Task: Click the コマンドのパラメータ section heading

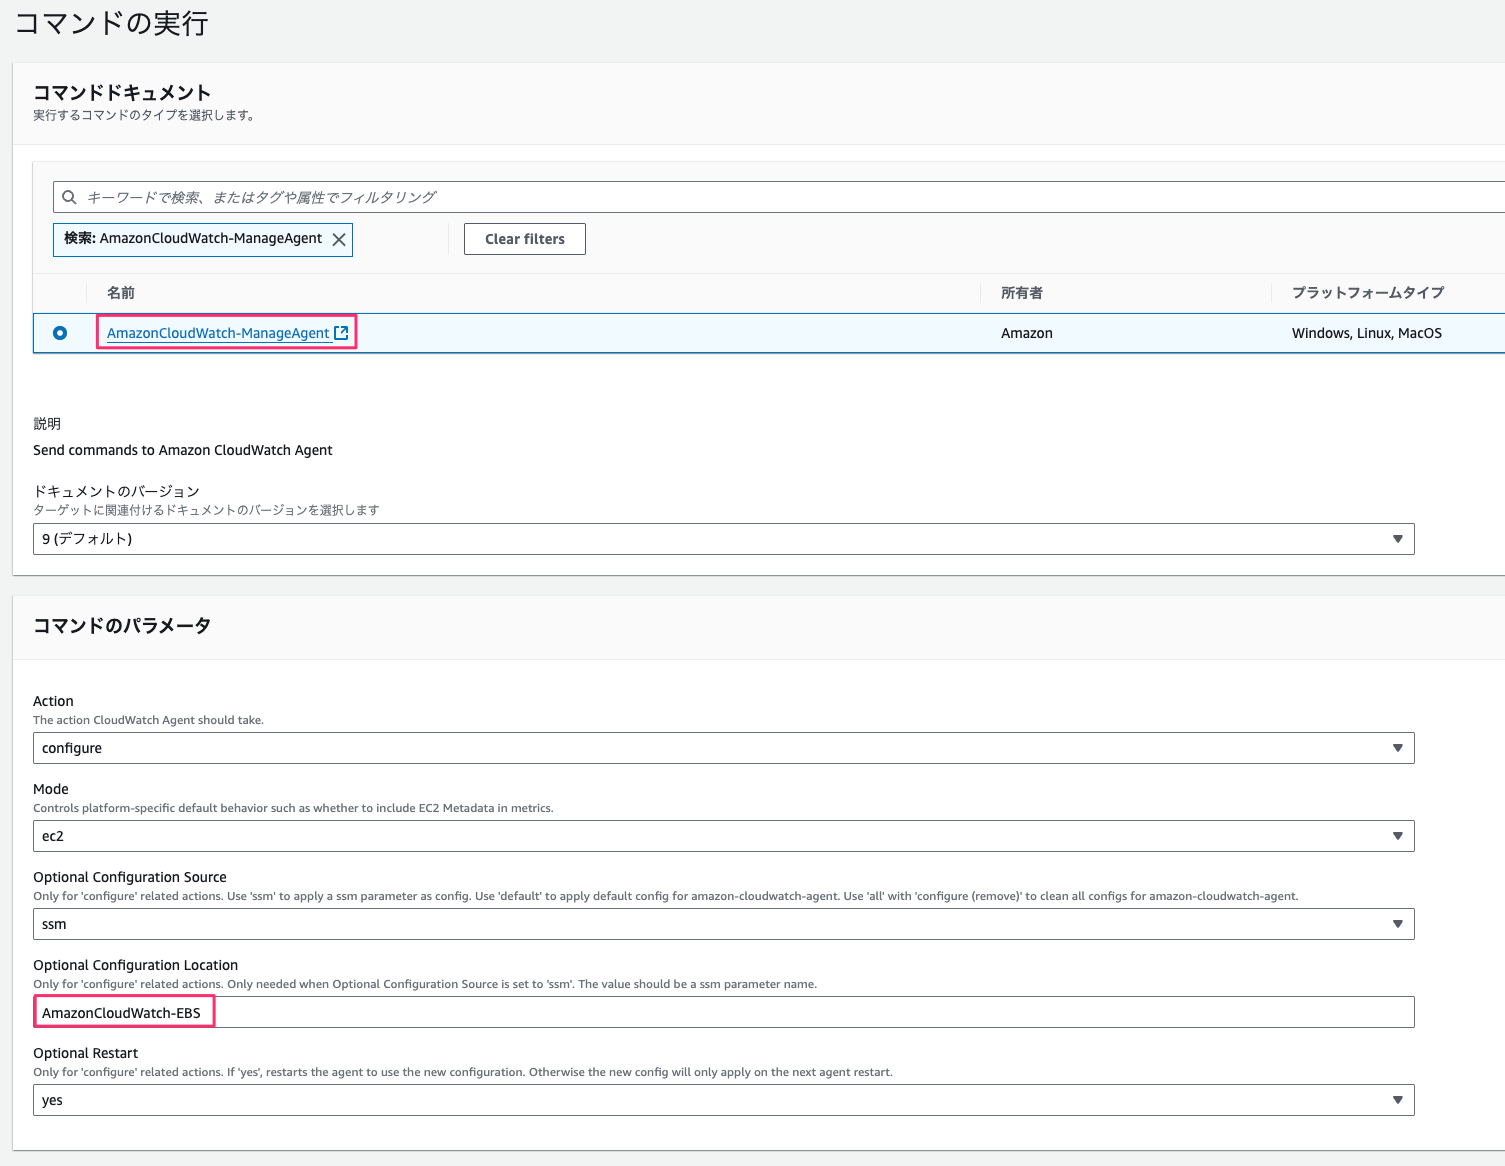Action: coord(122,626)
